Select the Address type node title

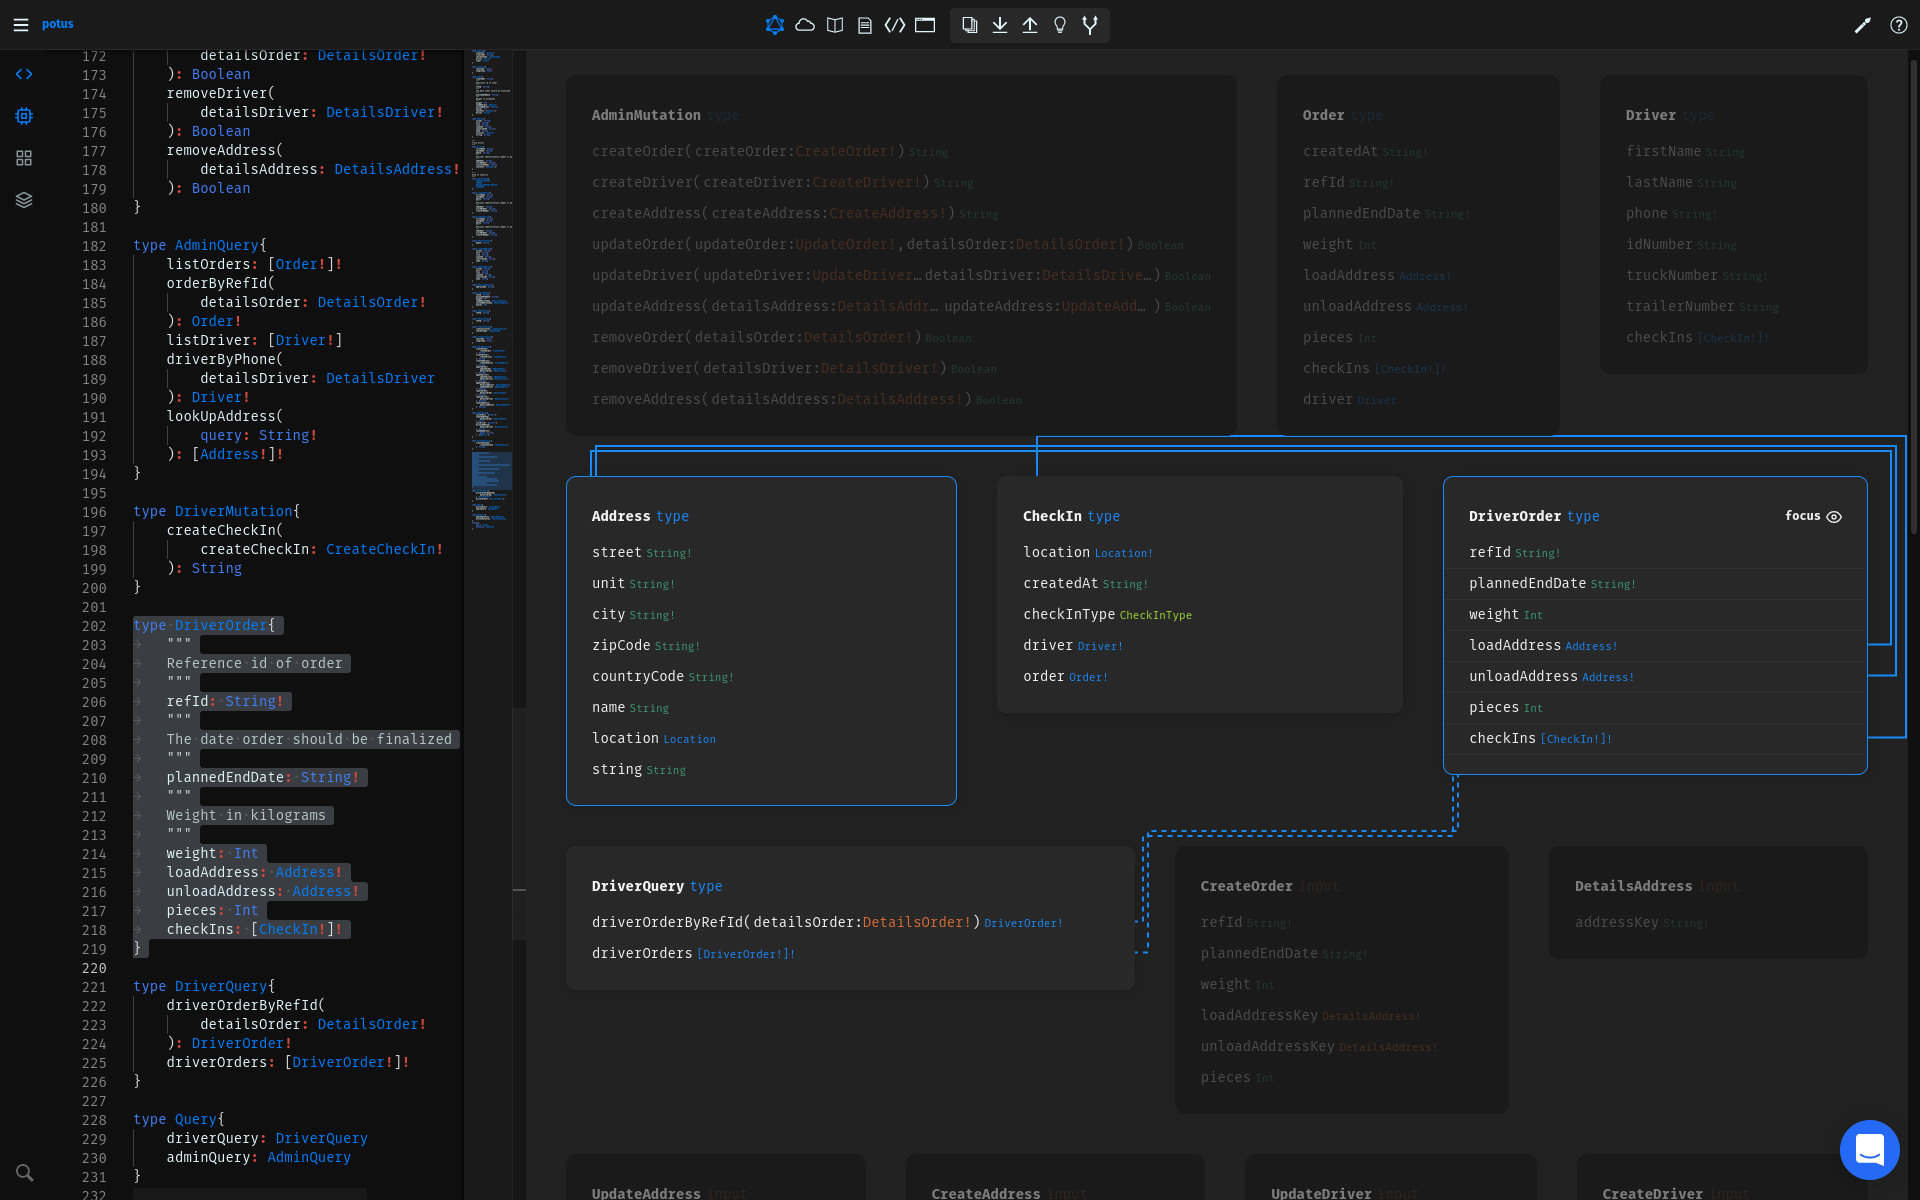click(621, 516)
